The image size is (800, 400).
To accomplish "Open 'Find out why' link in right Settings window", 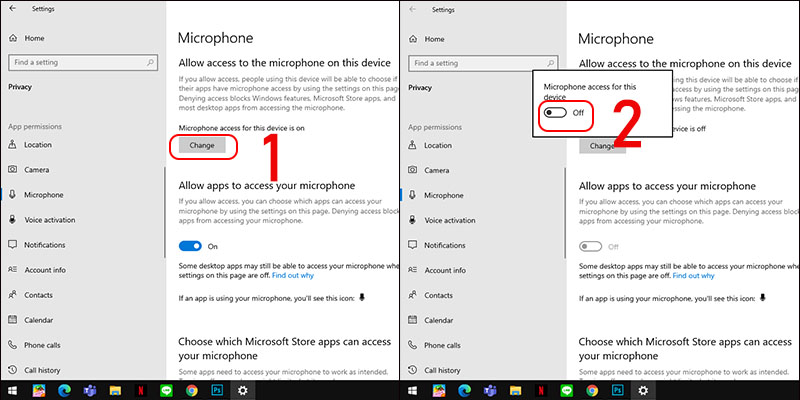I will (693, 276).
